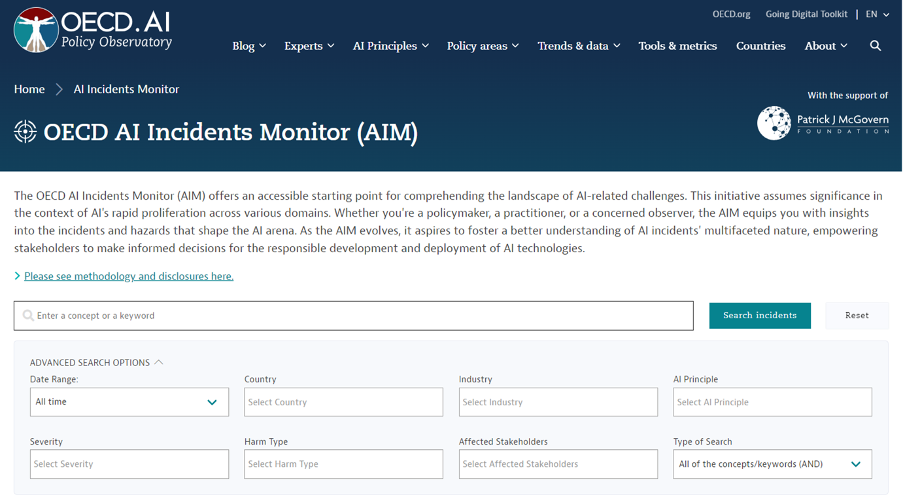
Task: Click the Date Range label
Action: coord(54,379)
